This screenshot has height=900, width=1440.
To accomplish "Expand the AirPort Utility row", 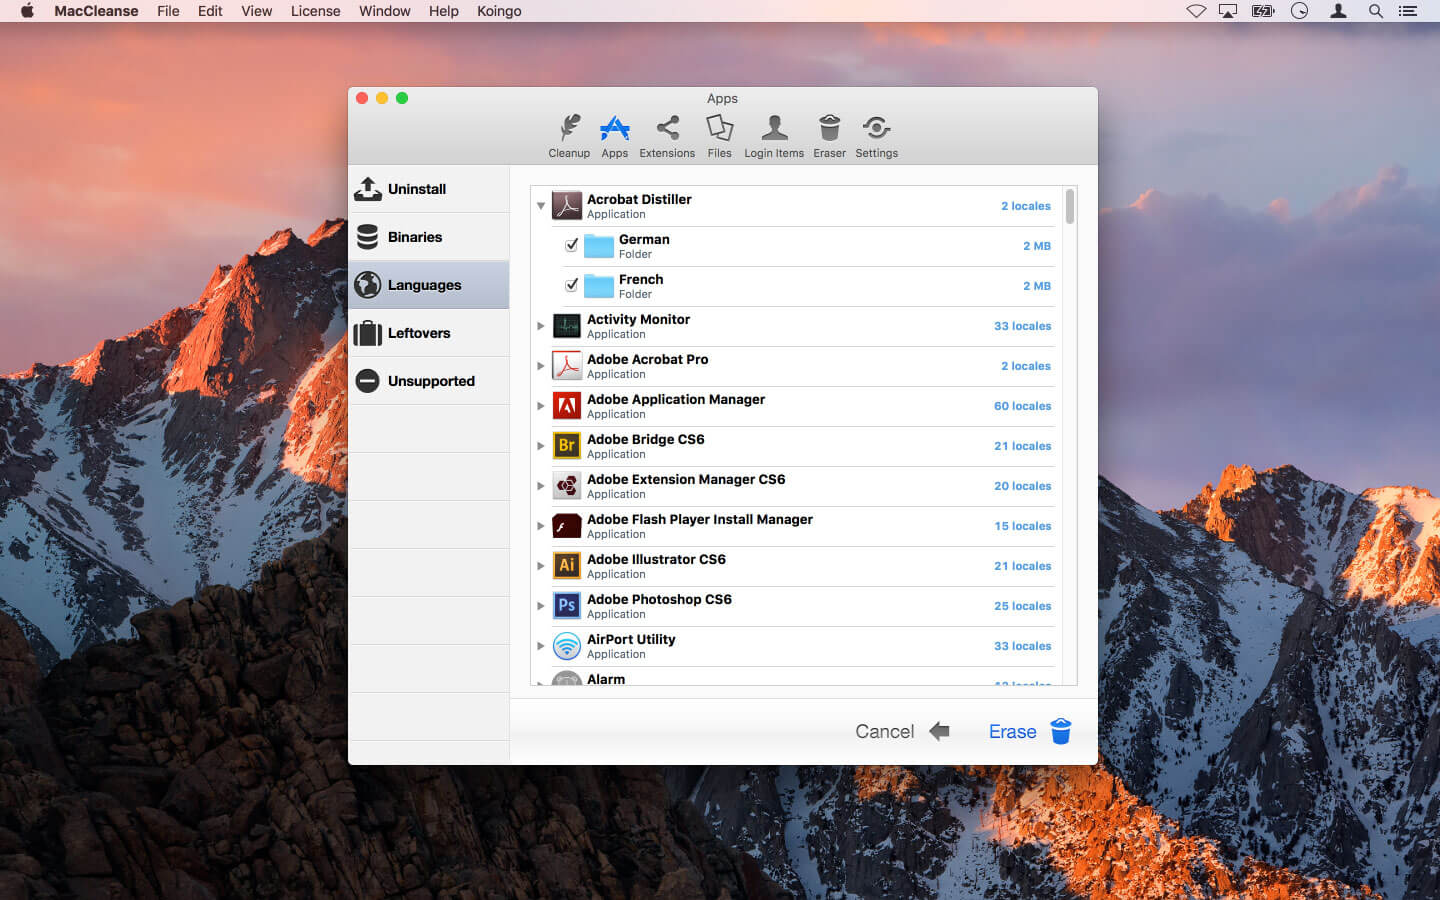I will coord(541,646).
